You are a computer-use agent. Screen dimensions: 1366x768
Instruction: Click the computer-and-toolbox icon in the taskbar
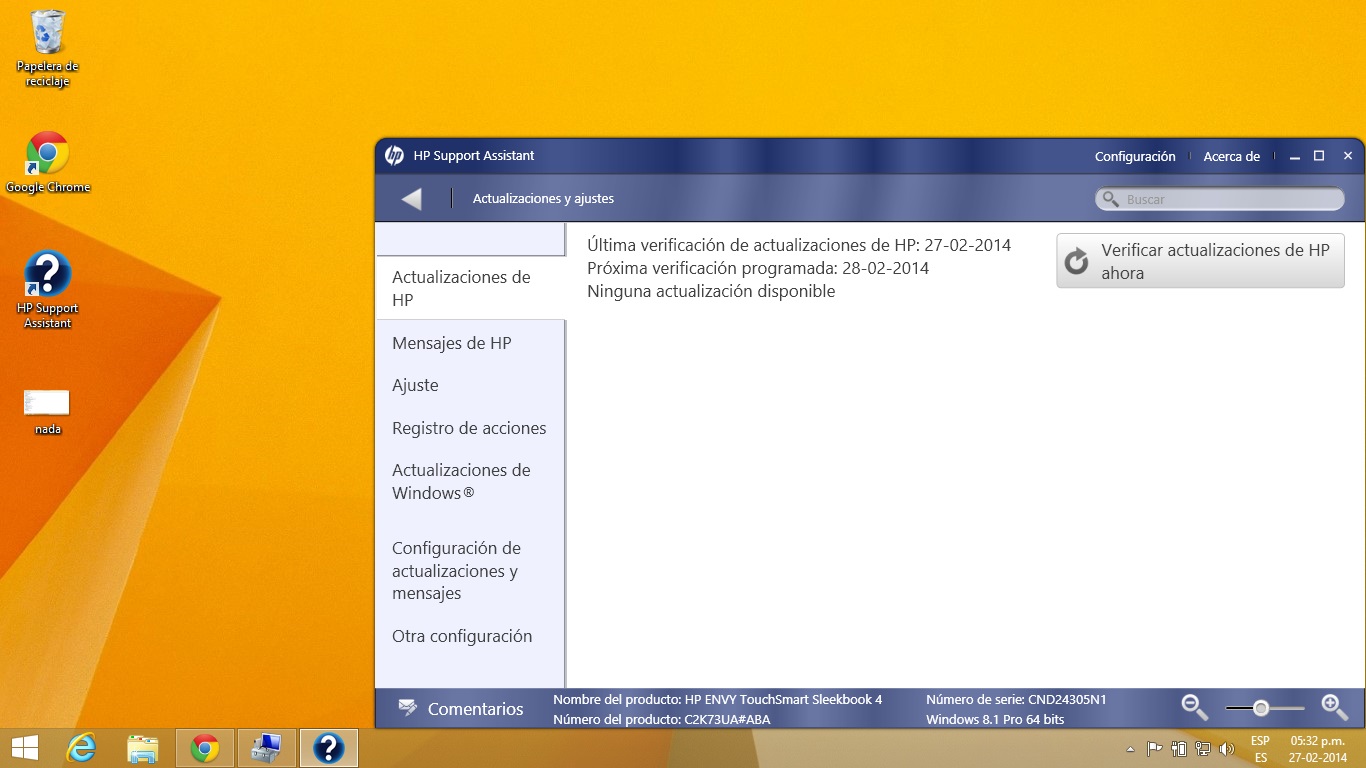[x=267, y=748]
